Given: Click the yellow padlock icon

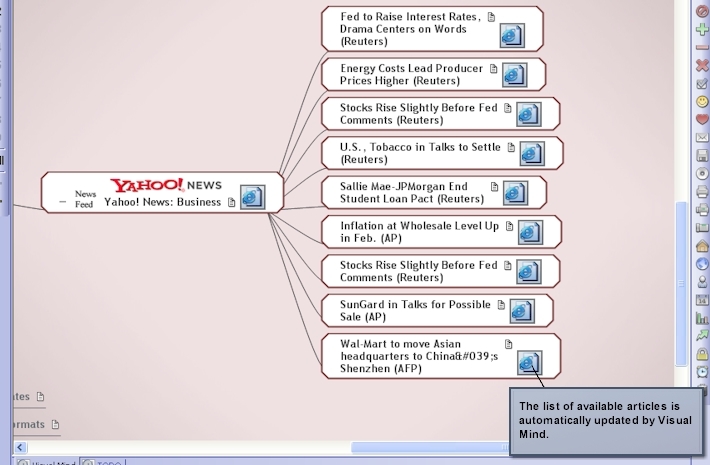Looking at the screenshot, I should [x=702, y=354].
